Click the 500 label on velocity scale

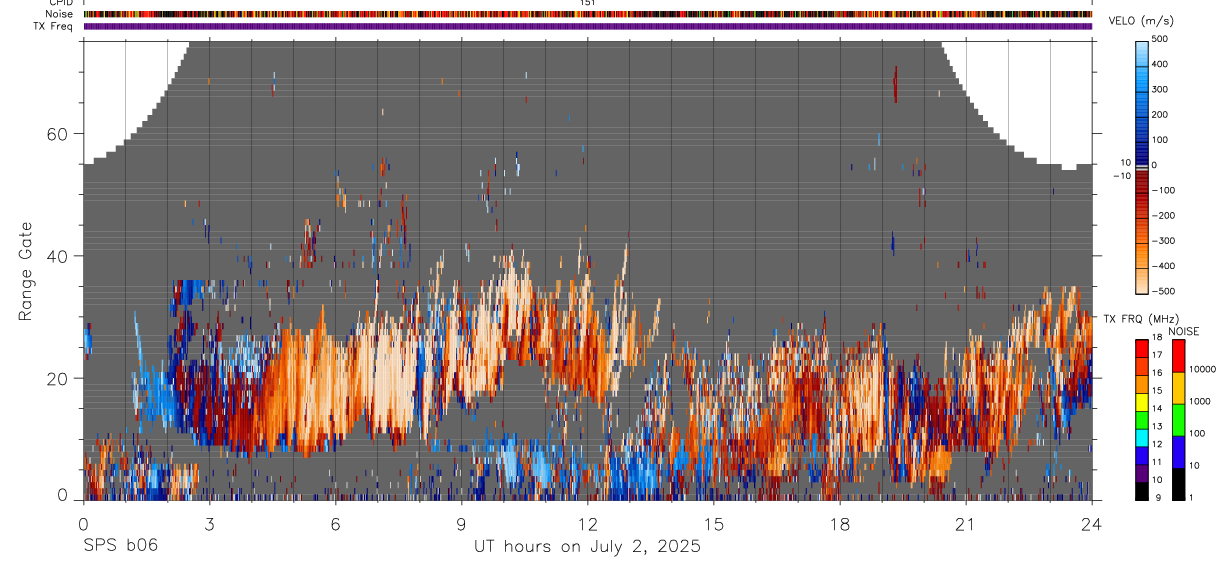tap(1160, 39)
